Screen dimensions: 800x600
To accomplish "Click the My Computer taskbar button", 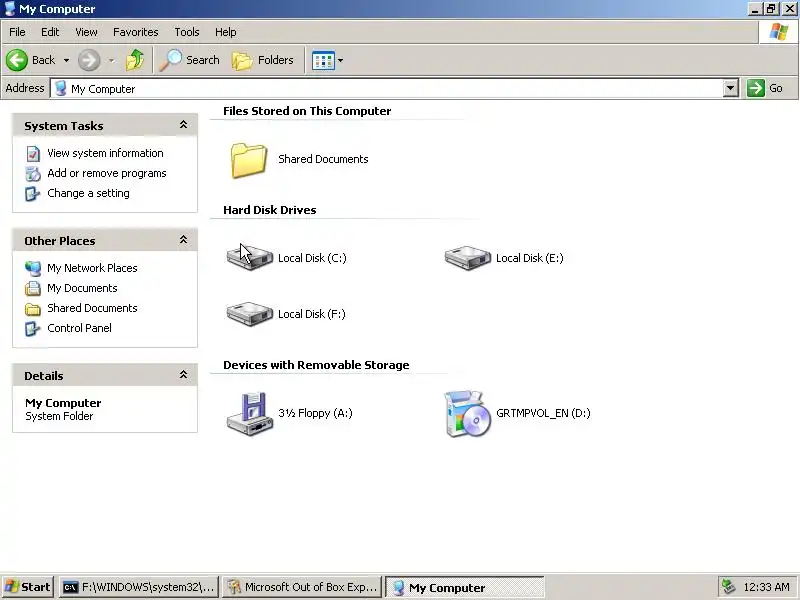I will click(465, 587).
